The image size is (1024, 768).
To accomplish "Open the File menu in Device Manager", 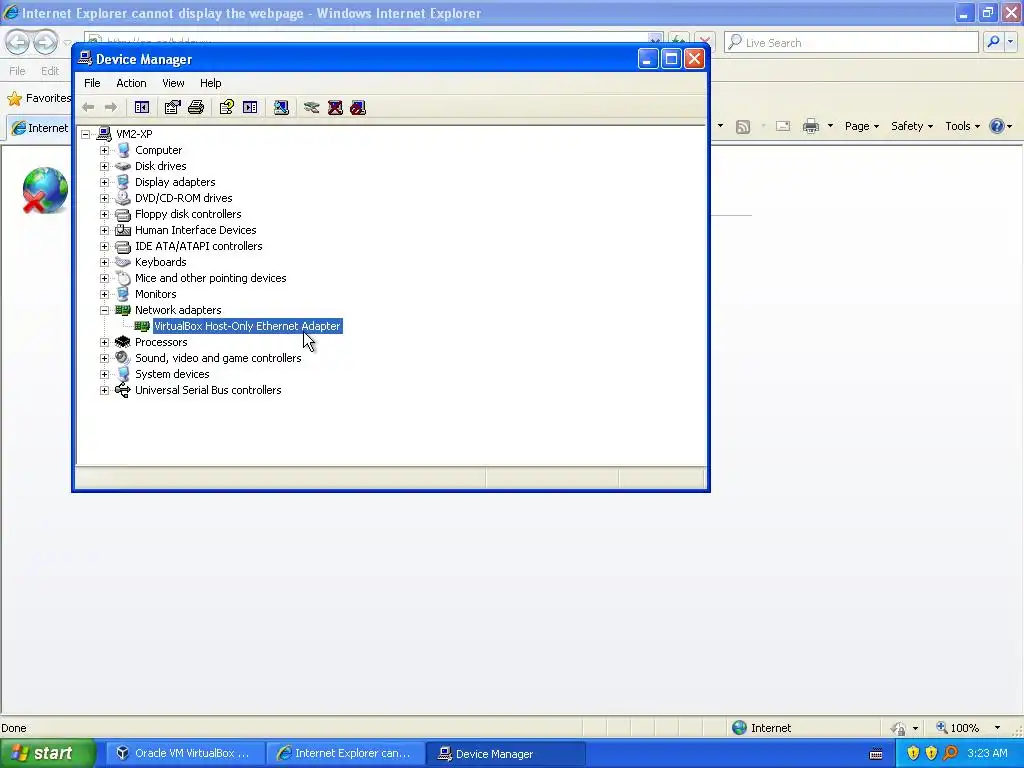I will click(92, 83).
